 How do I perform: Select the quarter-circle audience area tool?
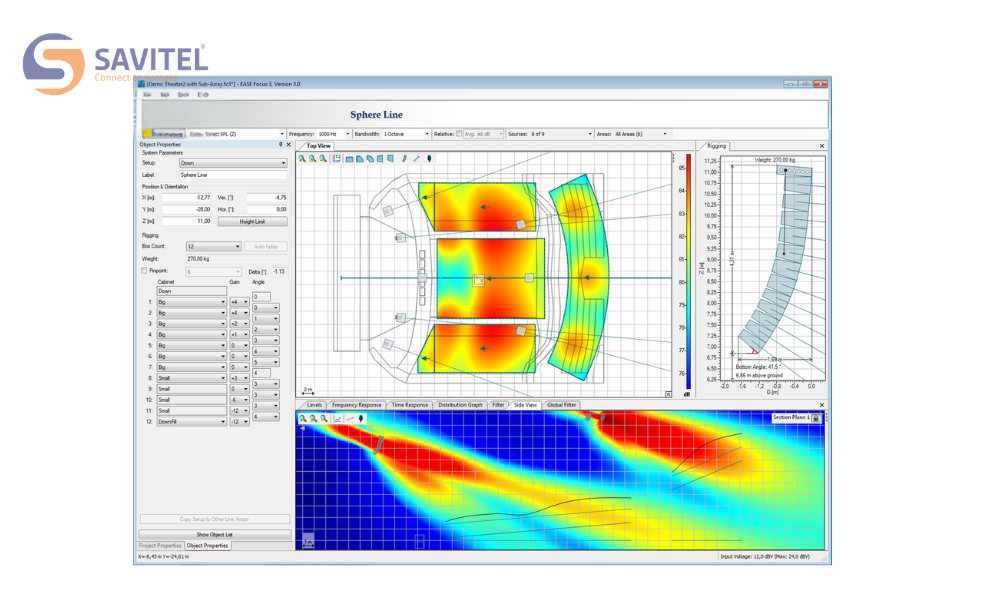coord(360,159)
